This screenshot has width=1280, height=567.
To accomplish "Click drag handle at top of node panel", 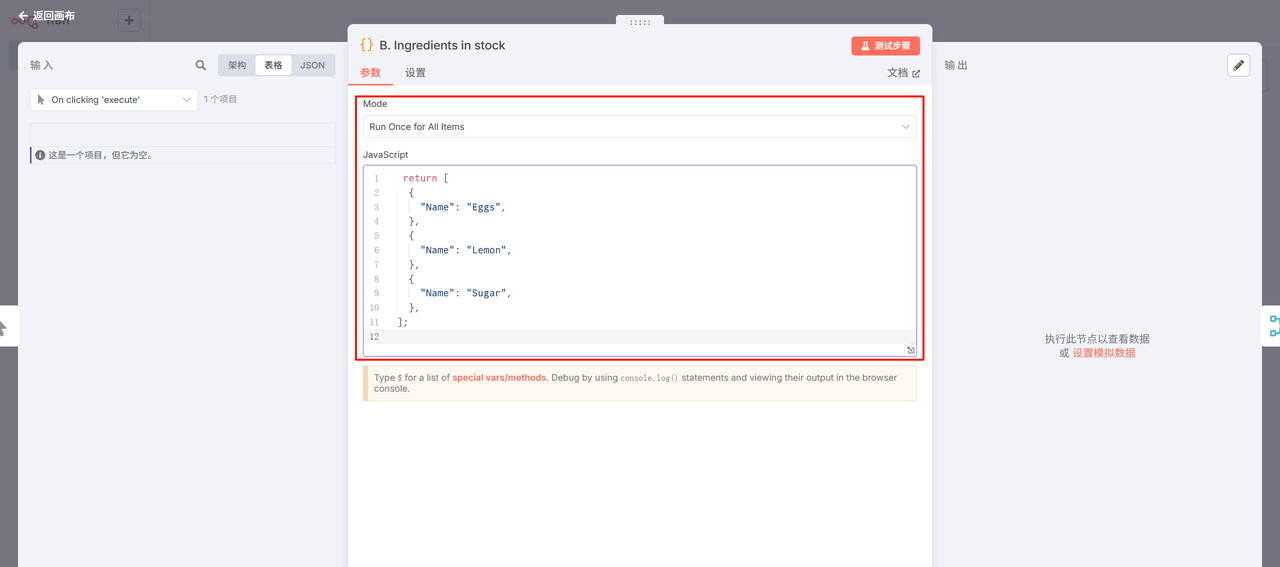I will (640, 21).
